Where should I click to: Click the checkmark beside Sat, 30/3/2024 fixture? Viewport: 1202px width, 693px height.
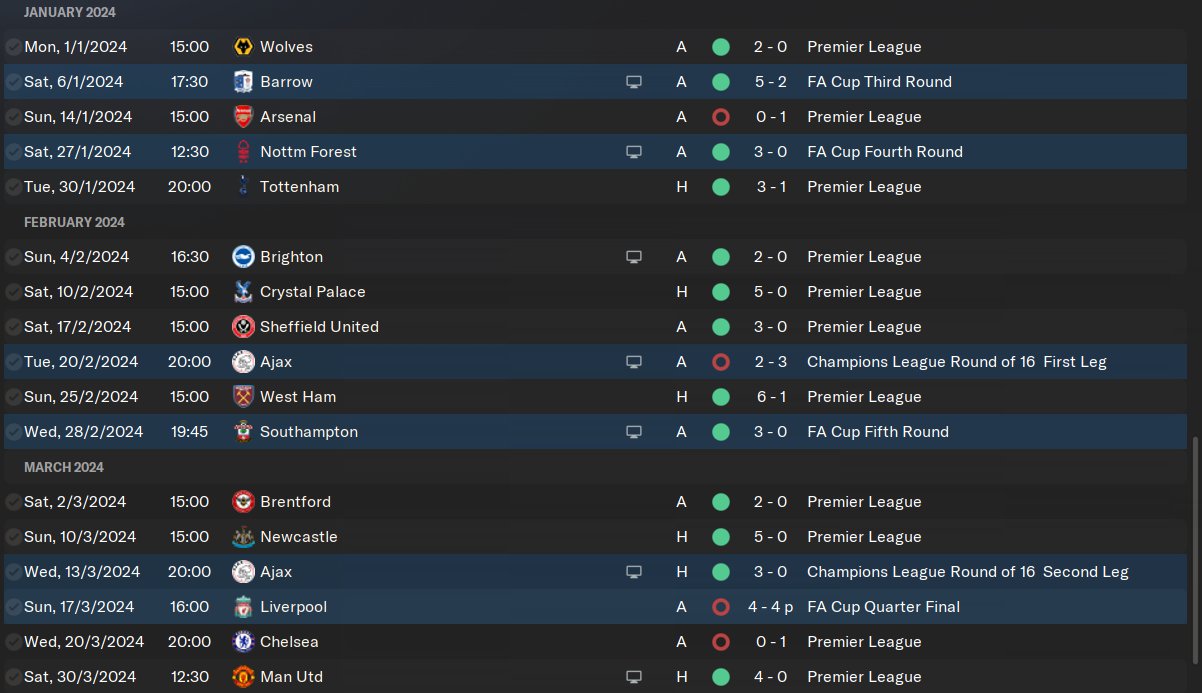(x=13, y=677)
